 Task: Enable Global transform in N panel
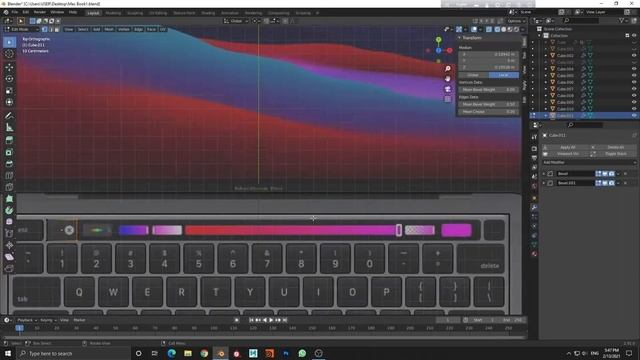click(473, 75)
